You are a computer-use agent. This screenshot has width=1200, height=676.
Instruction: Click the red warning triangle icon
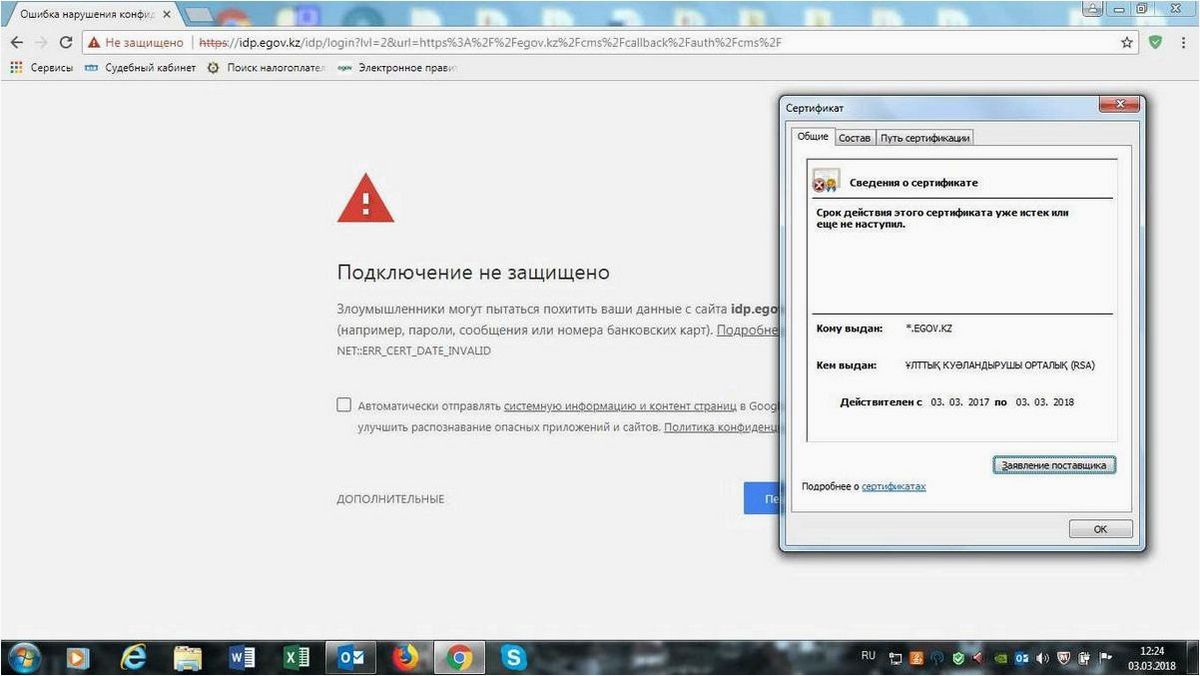pos(366,198)
